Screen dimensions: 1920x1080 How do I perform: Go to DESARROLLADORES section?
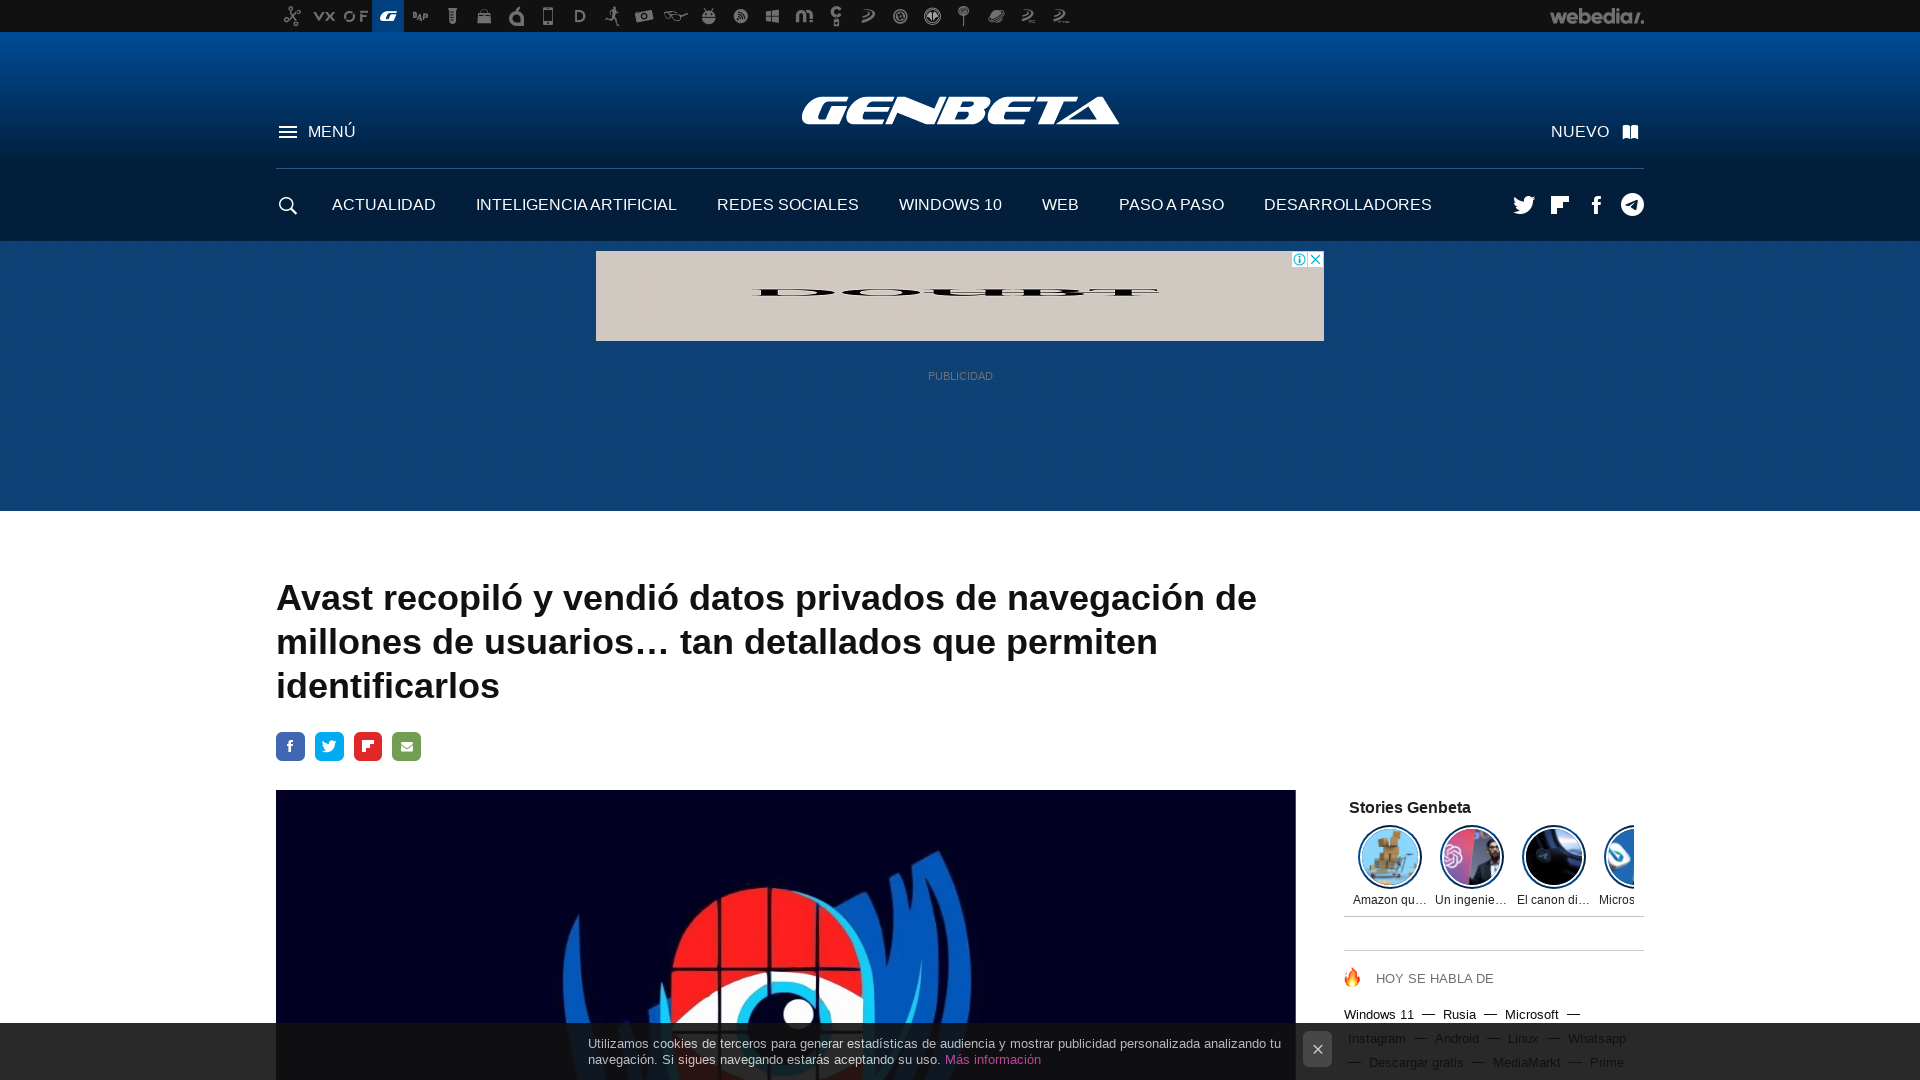1347,205
